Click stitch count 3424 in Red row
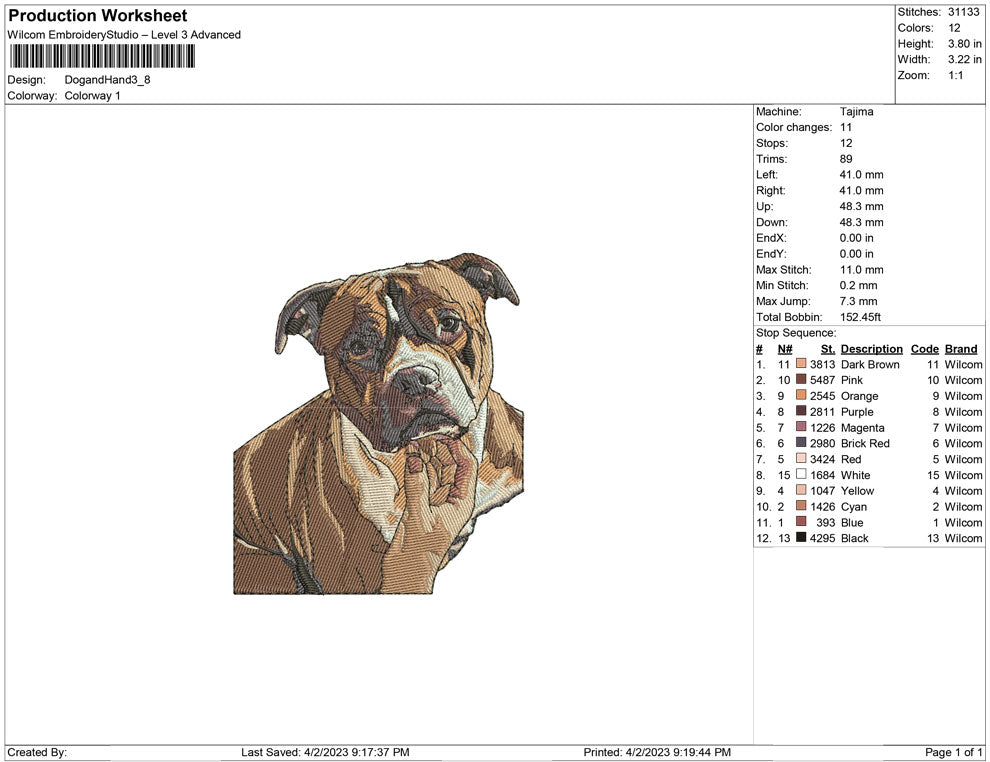The width and height of the screenshot is (990, 762). (822, 459)
